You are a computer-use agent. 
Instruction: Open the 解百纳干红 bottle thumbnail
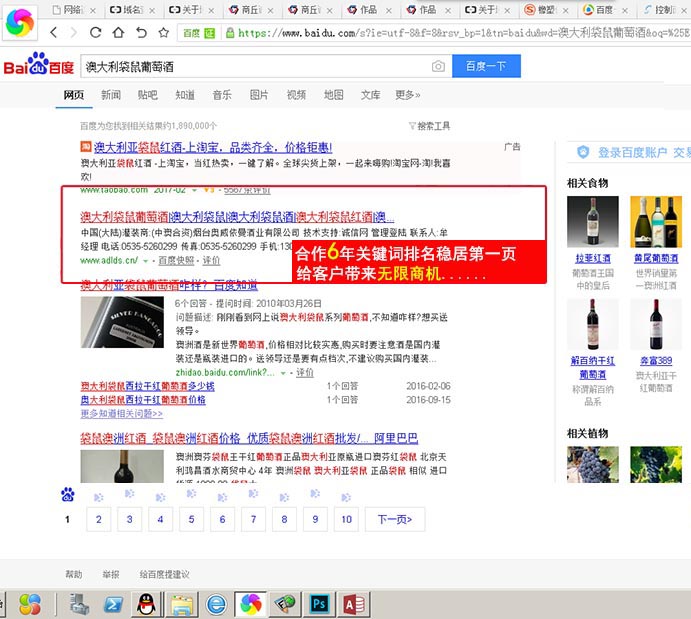coord(593,324)
